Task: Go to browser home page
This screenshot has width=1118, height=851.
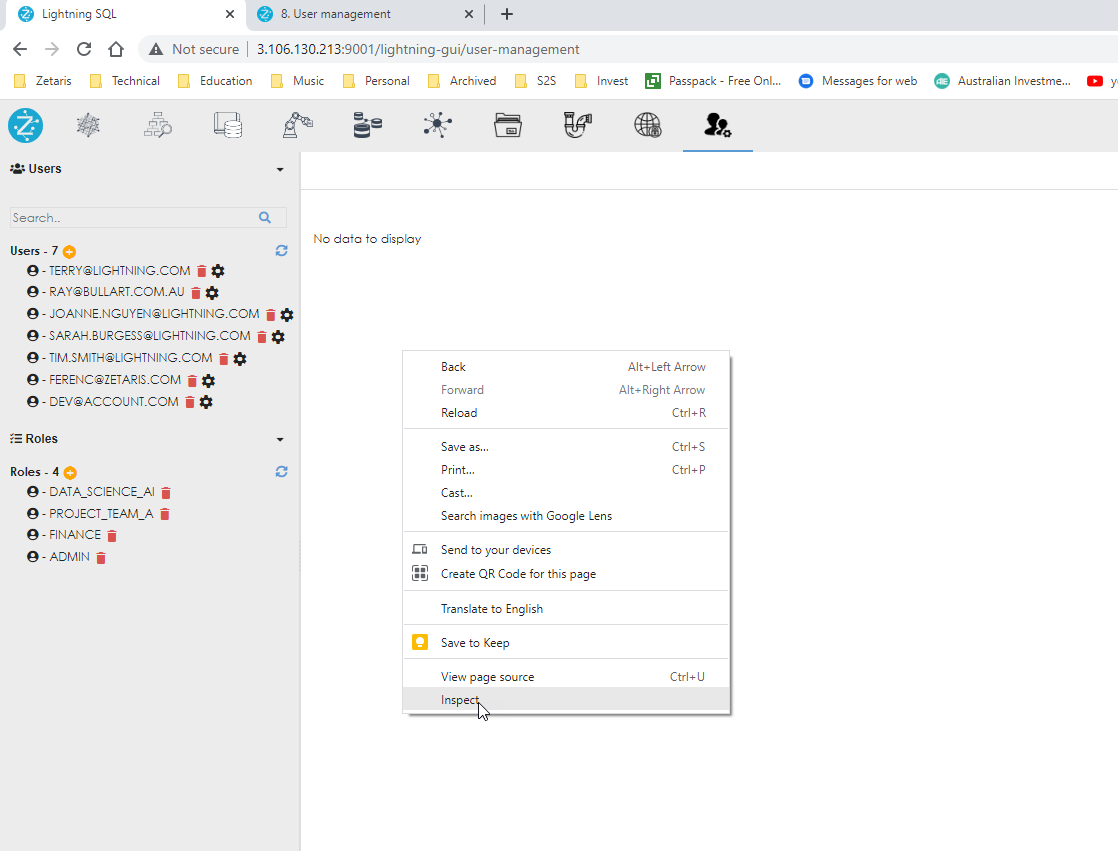Action: click(x=116, y=49)
